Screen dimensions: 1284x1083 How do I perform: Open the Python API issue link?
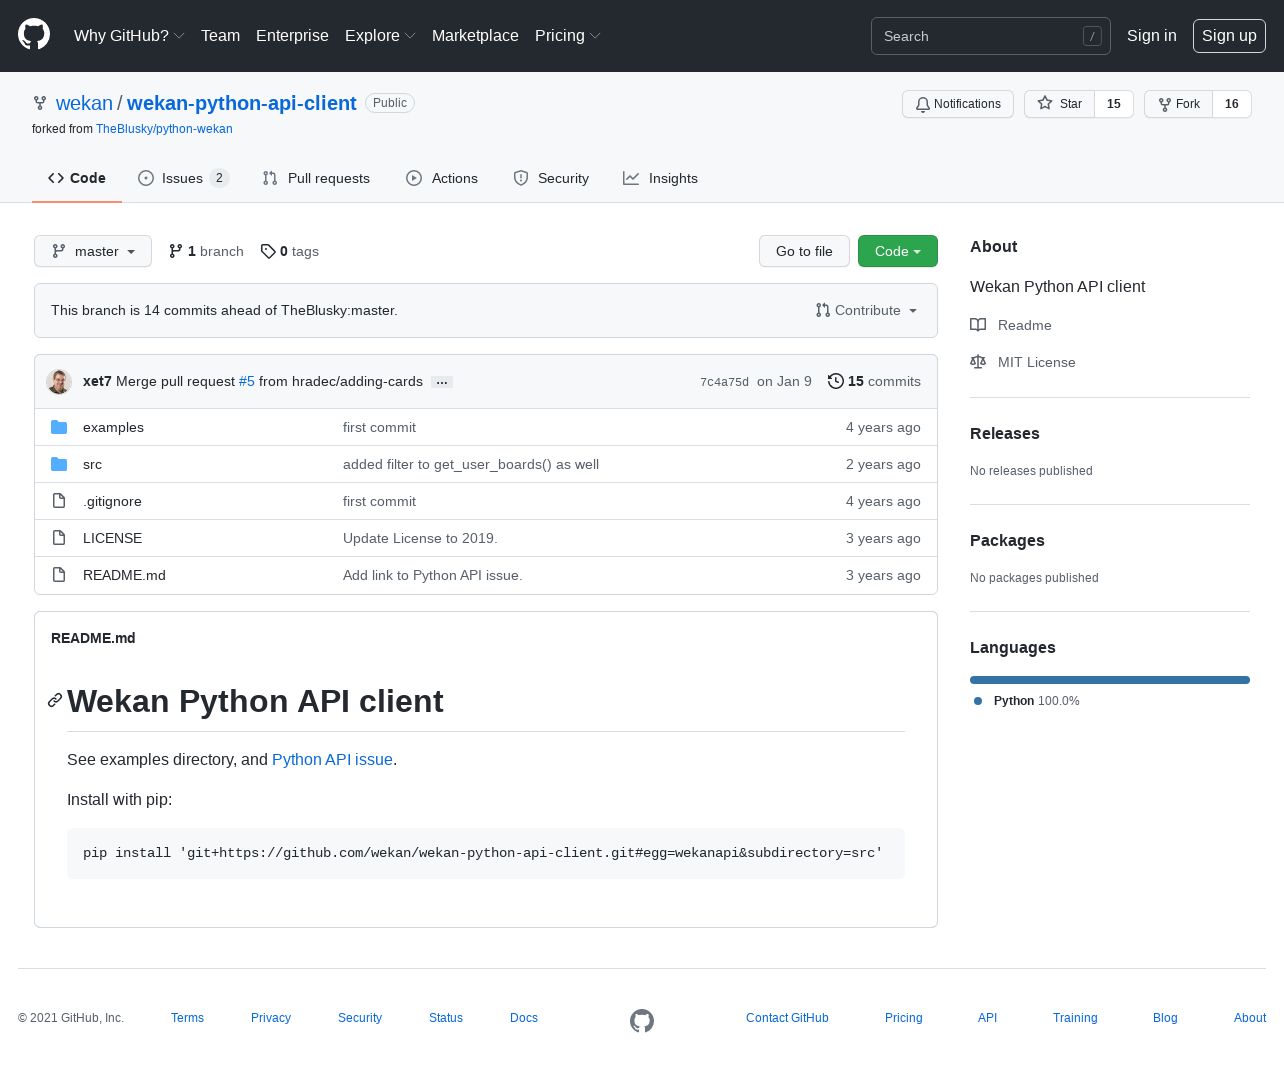click(332, 759)
